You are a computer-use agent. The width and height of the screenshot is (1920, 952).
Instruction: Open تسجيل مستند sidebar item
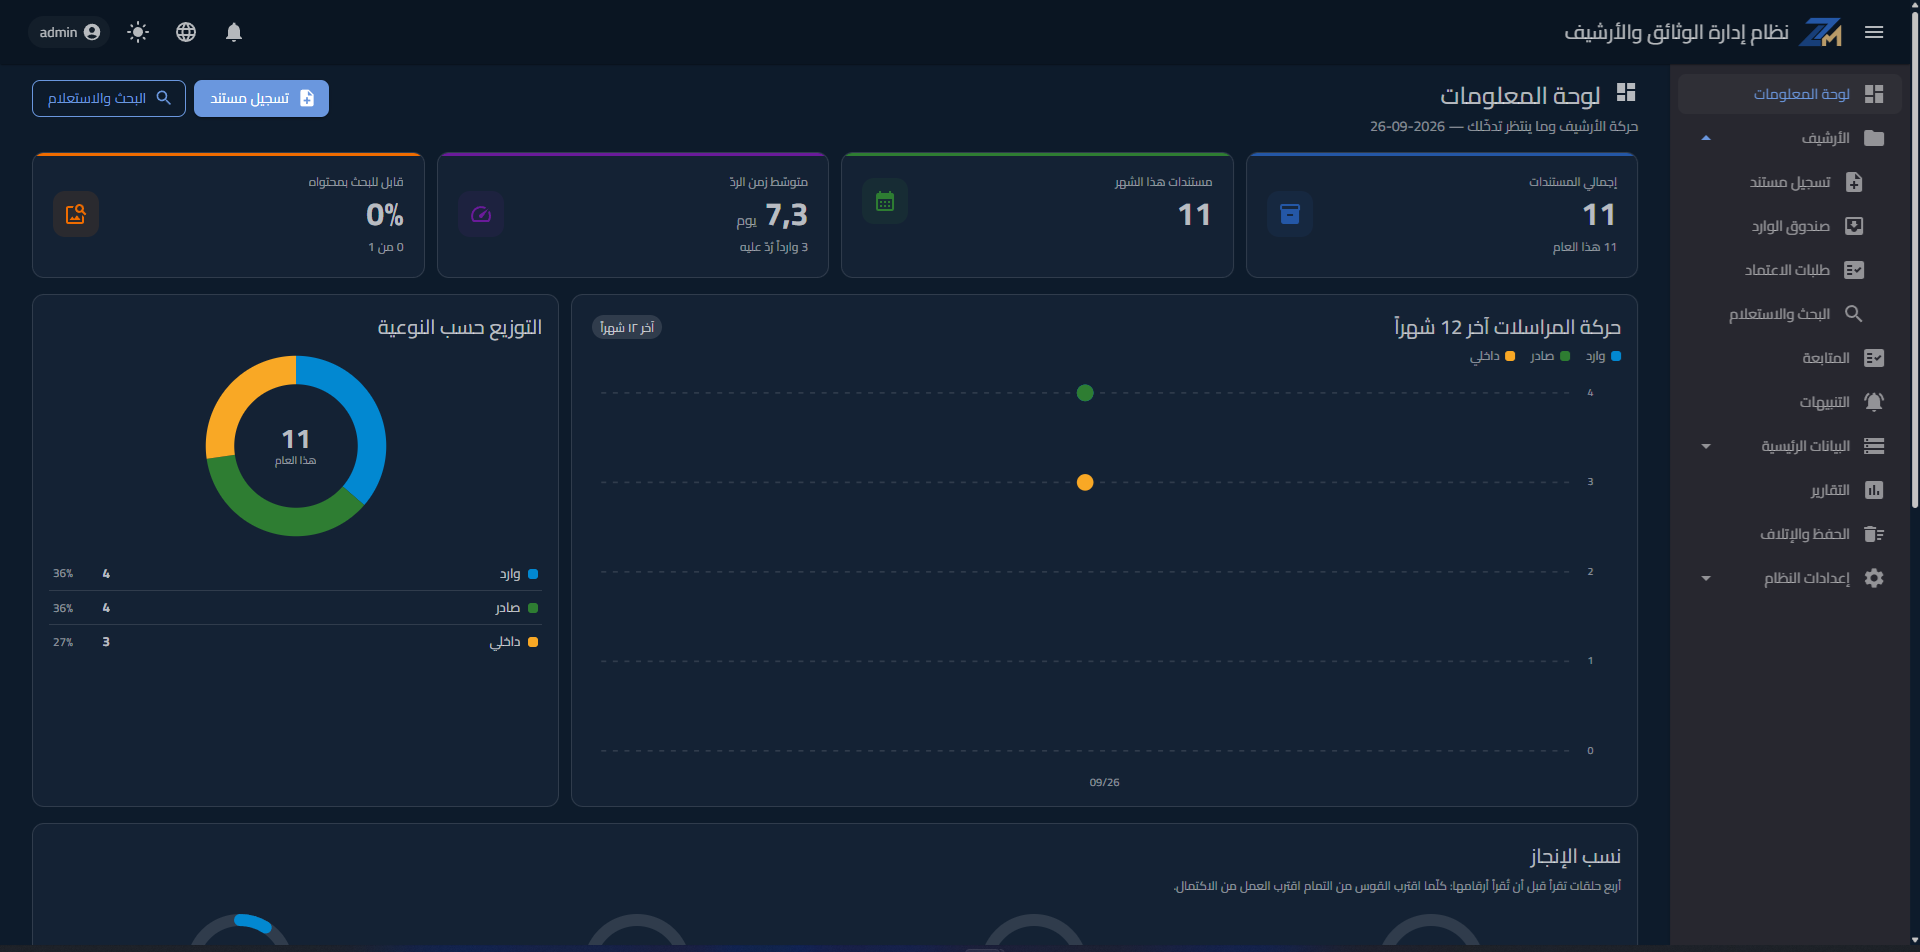click(x=1790, y=182)
